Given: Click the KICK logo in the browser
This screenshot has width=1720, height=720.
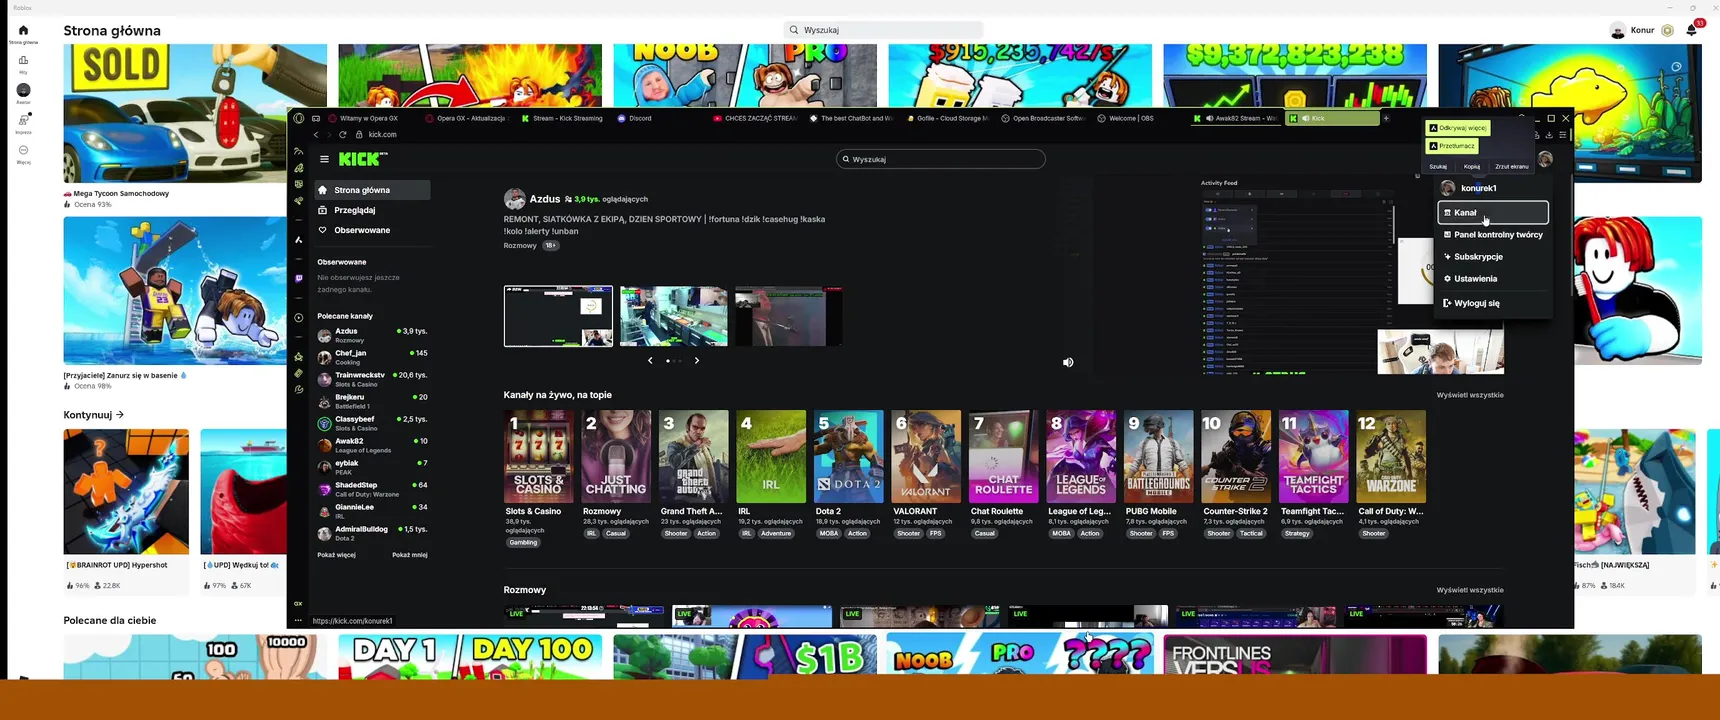Looking at the screenshot, I should click(362, 159).
